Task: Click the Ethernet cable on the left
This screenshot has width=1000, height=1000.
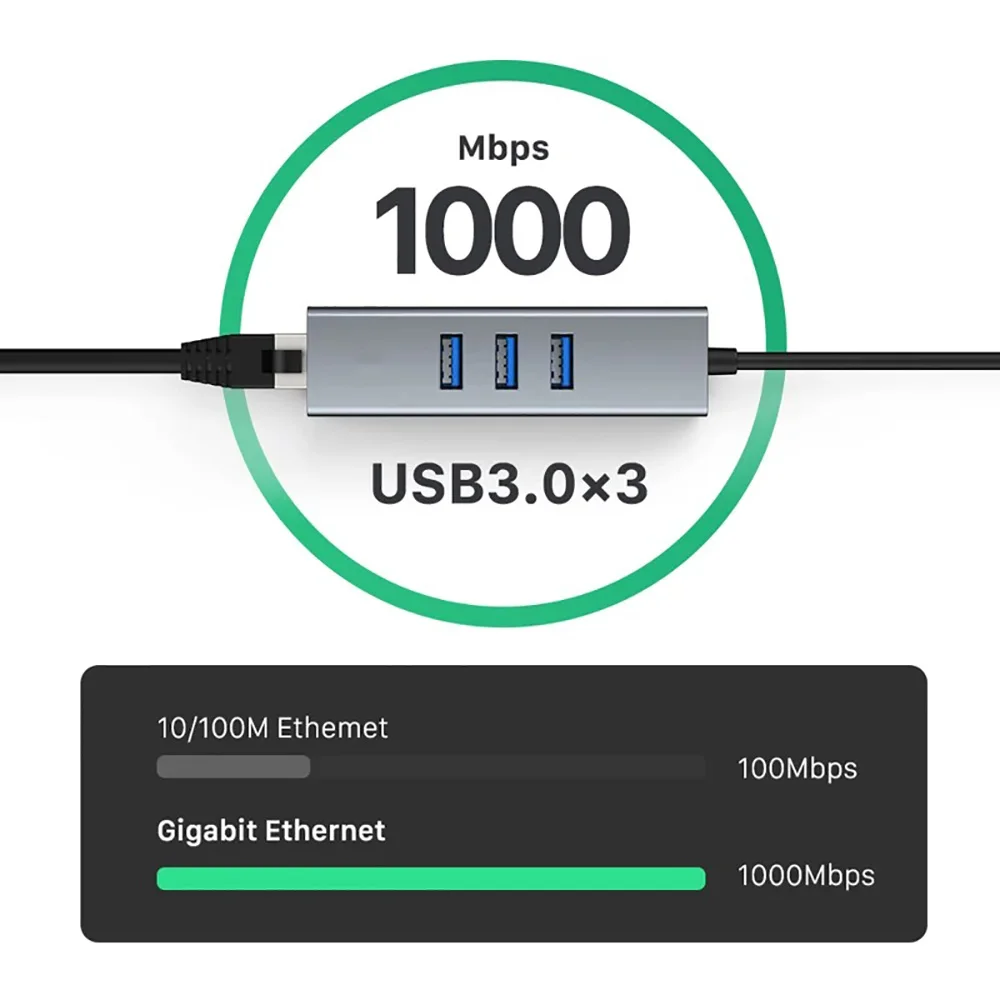Action: click(91, 360)
